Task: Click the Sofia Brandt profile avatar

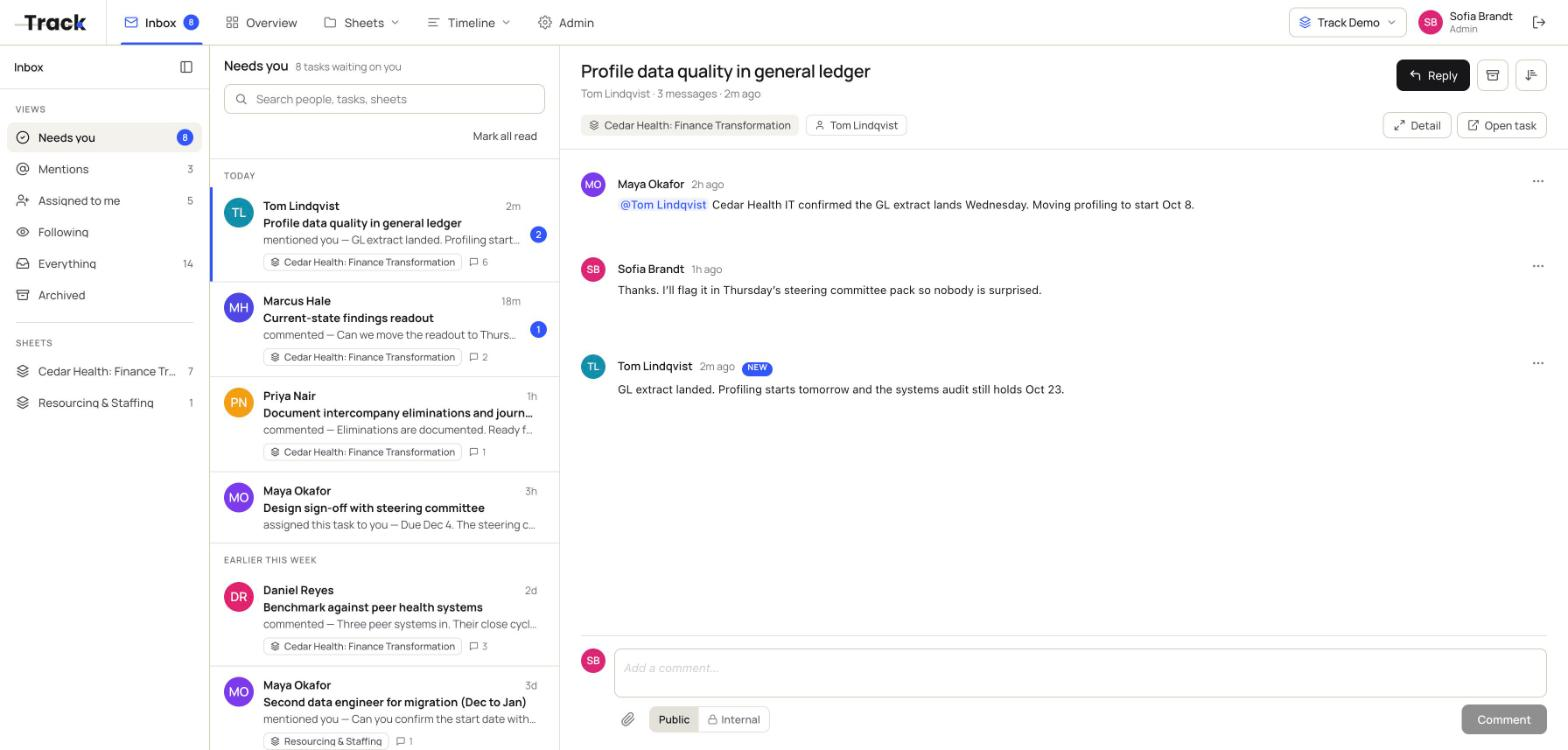Action: (1430, 22)
